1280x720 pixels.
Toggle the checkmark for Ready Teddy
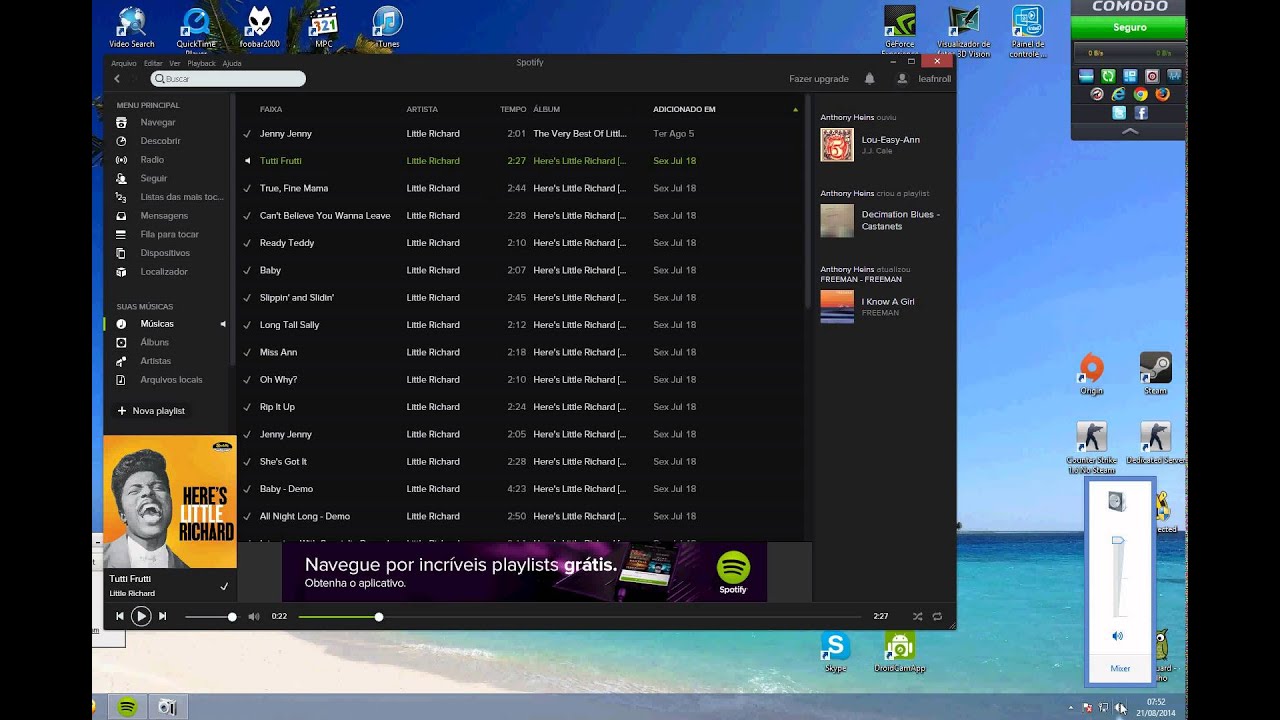[247, 243]
